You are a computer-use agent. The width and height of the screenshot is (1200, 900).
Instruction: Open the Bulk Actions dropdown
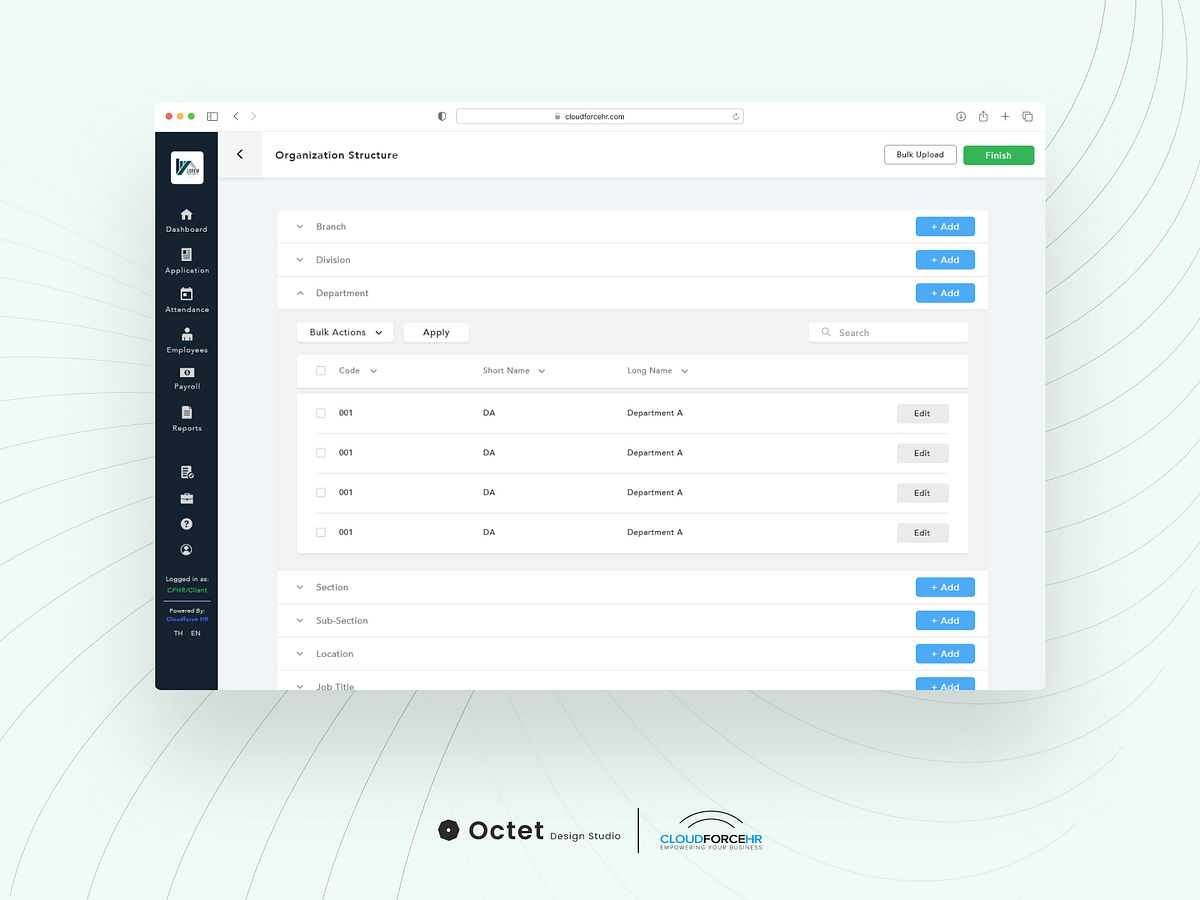click(x=344, y=331)
